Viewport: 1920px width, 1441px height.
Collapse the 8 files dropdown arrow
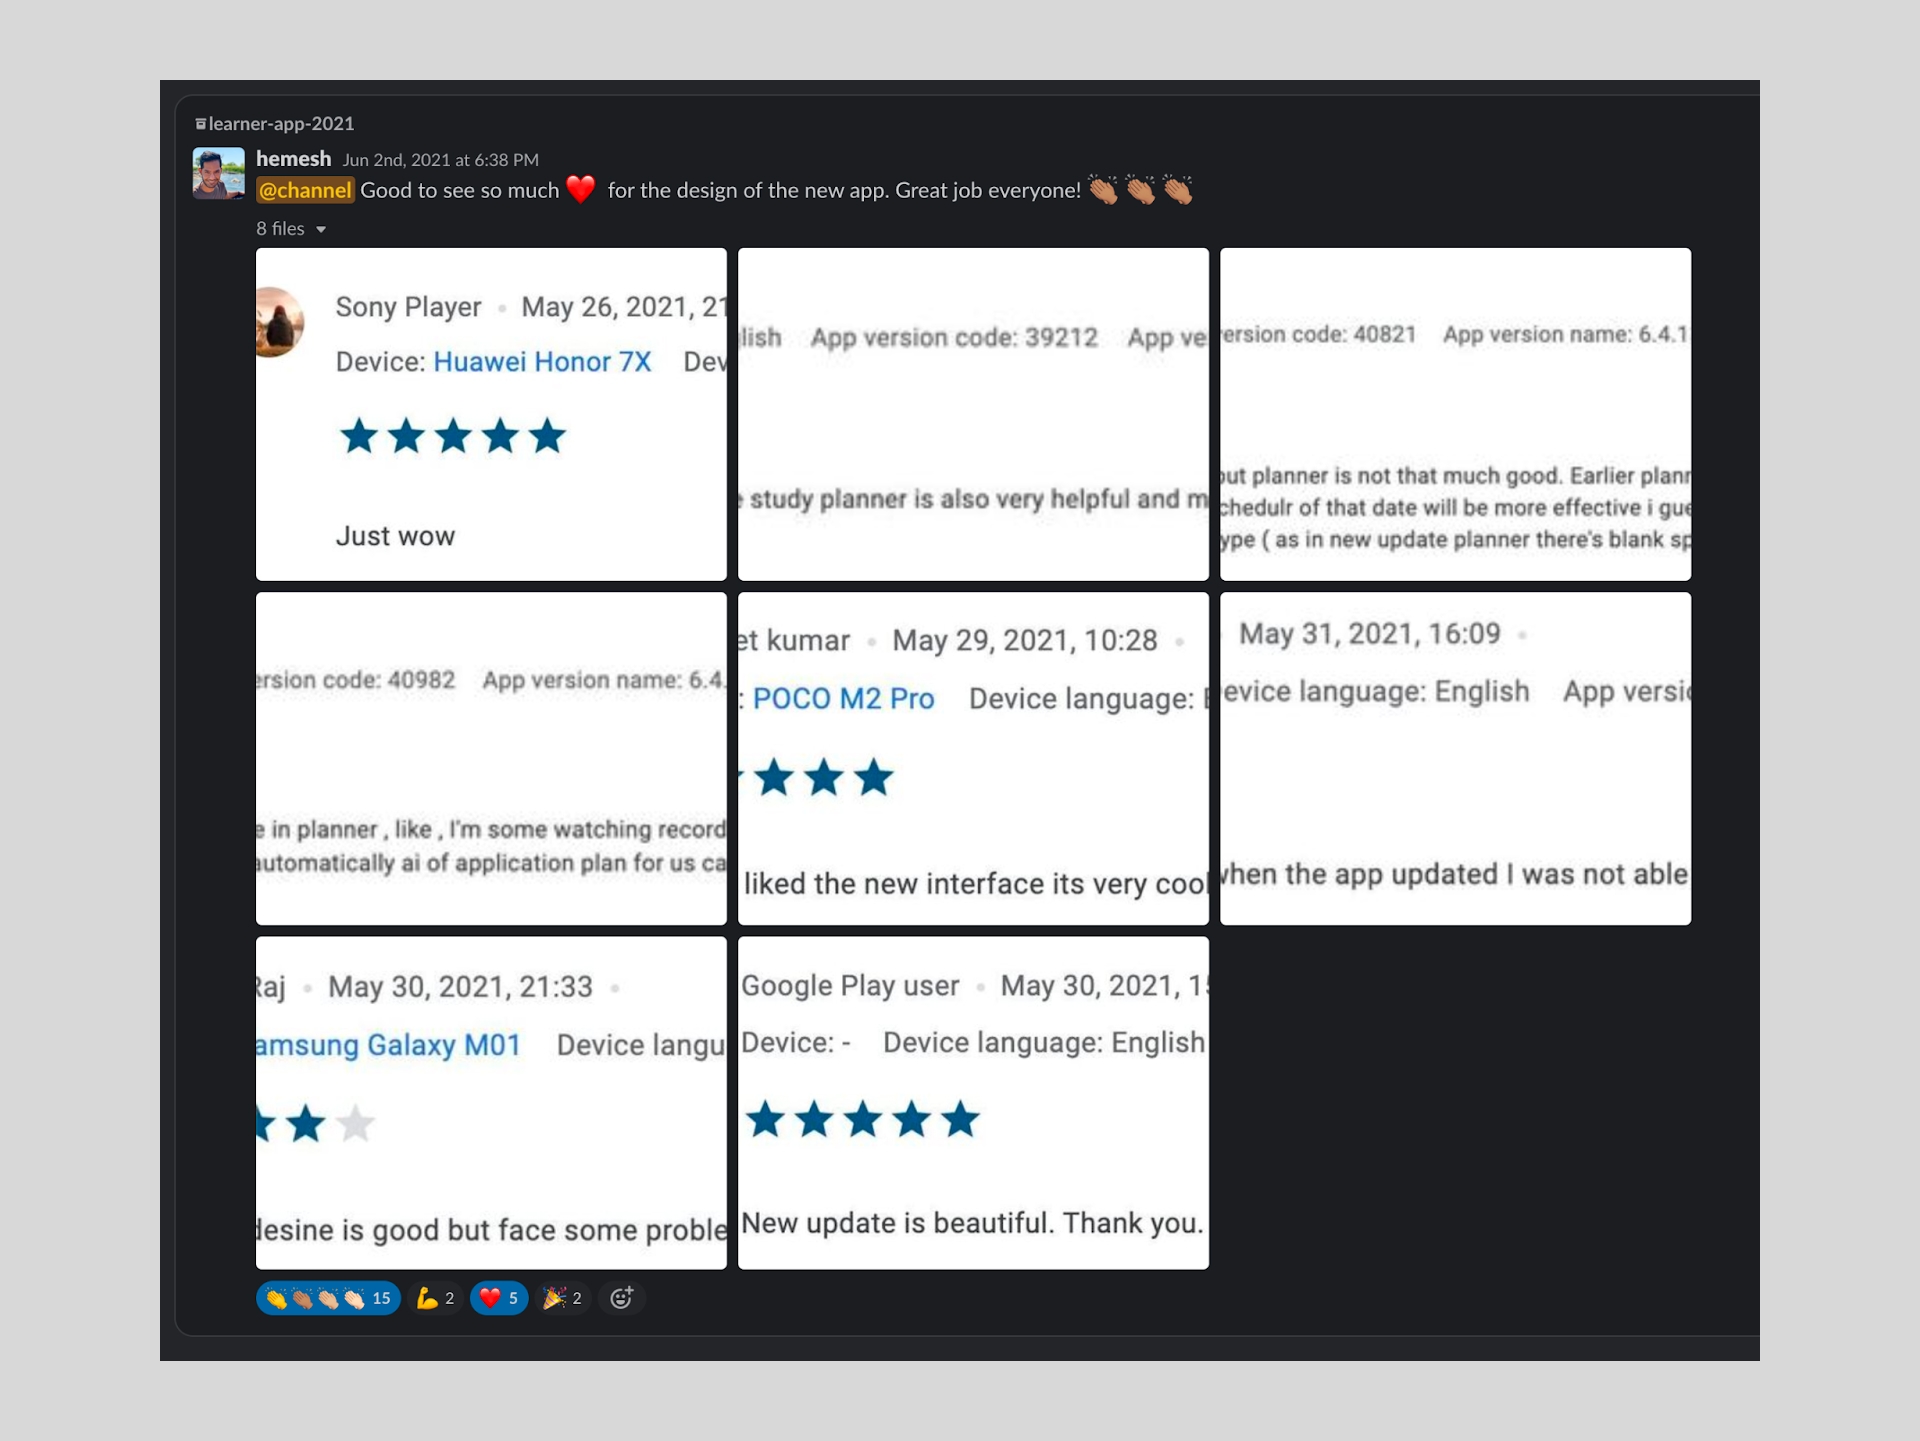pos(321,229)
